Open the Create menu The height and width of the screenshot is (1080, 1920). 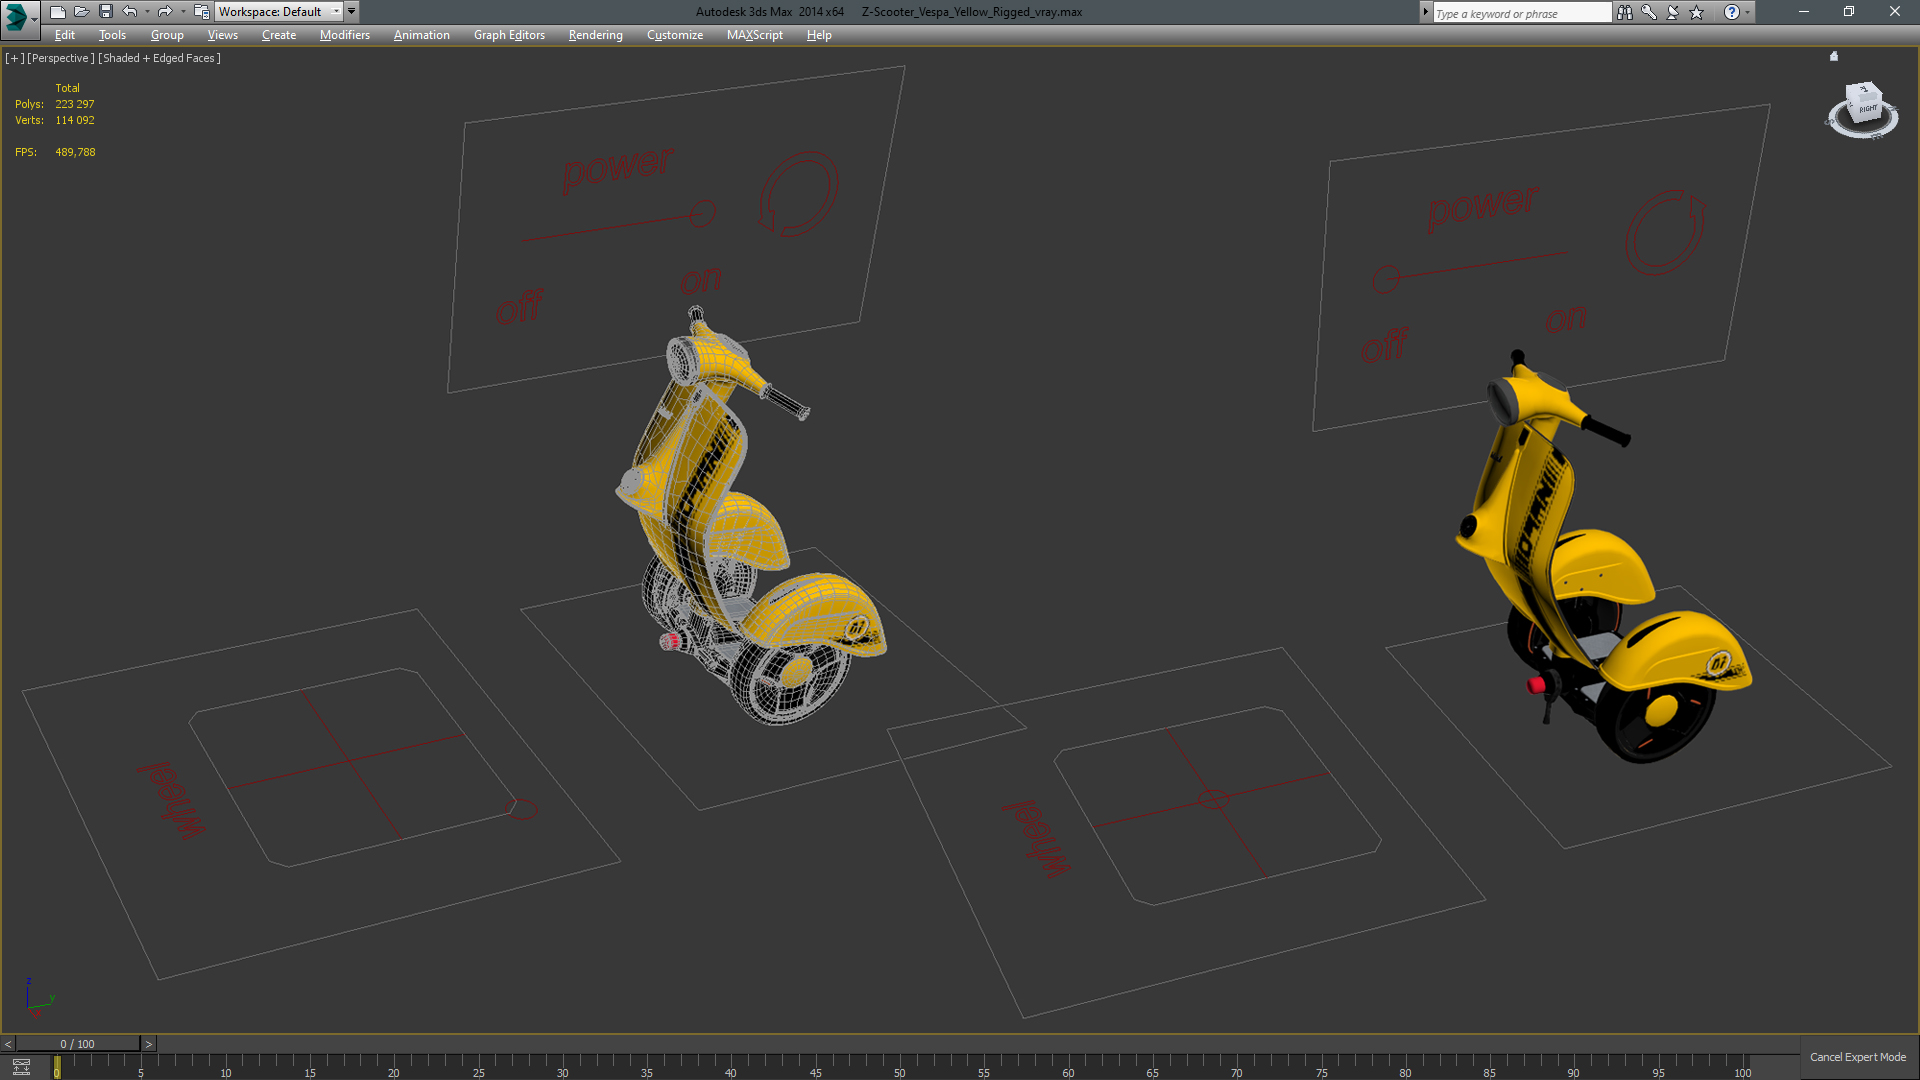tap(279, 35)
